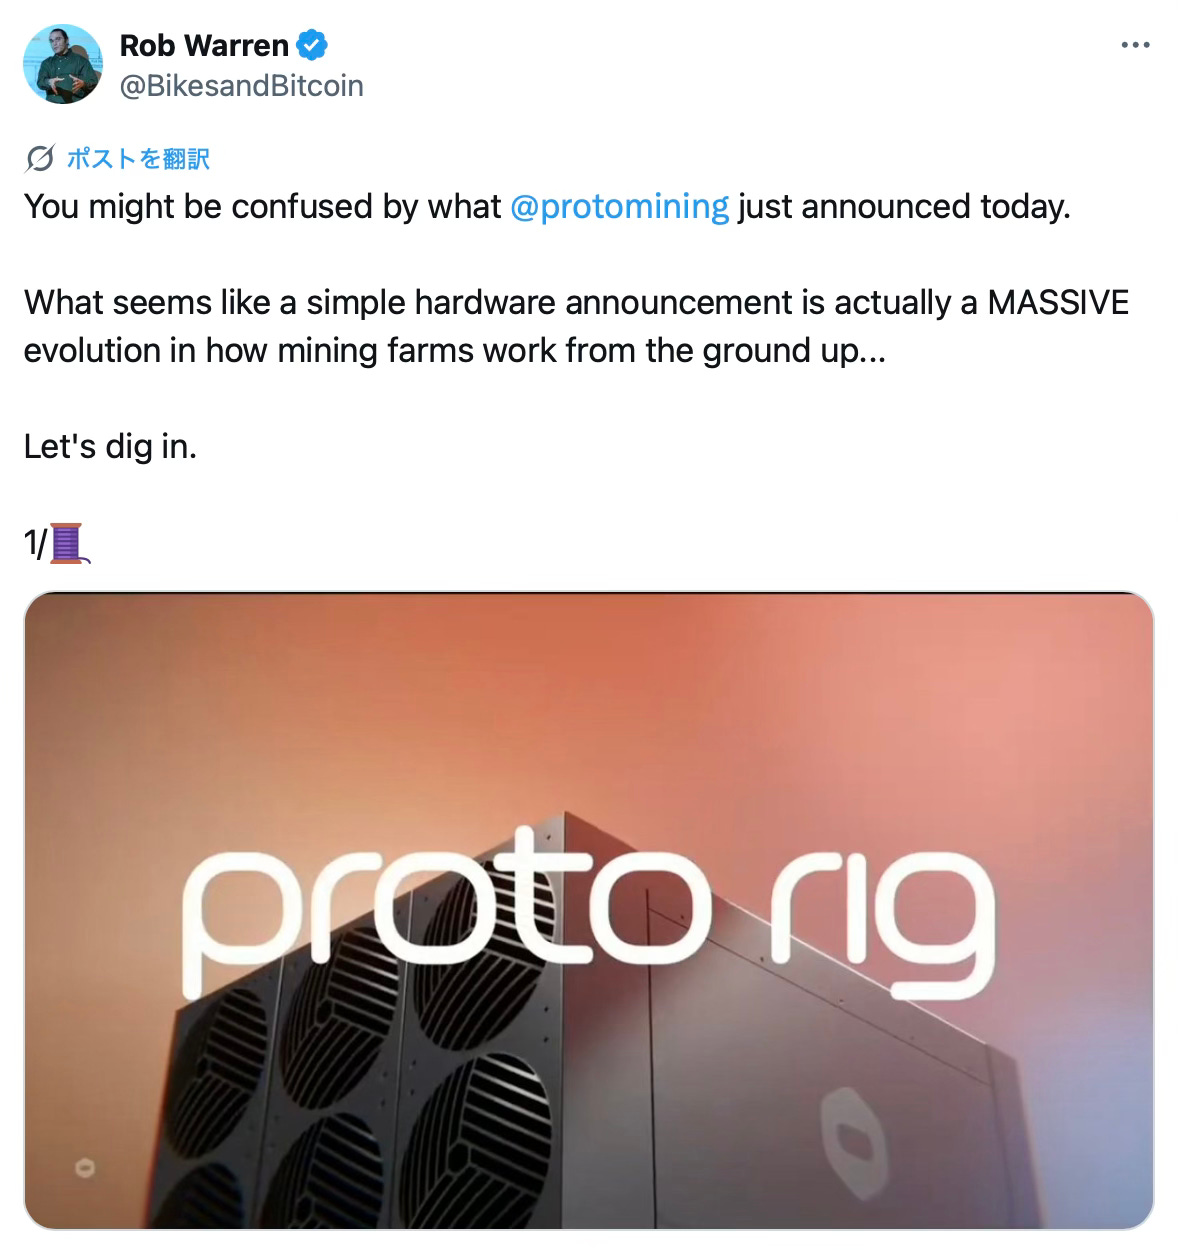
Task: Click the '1/' thread counter text
Action: [36, 543]
